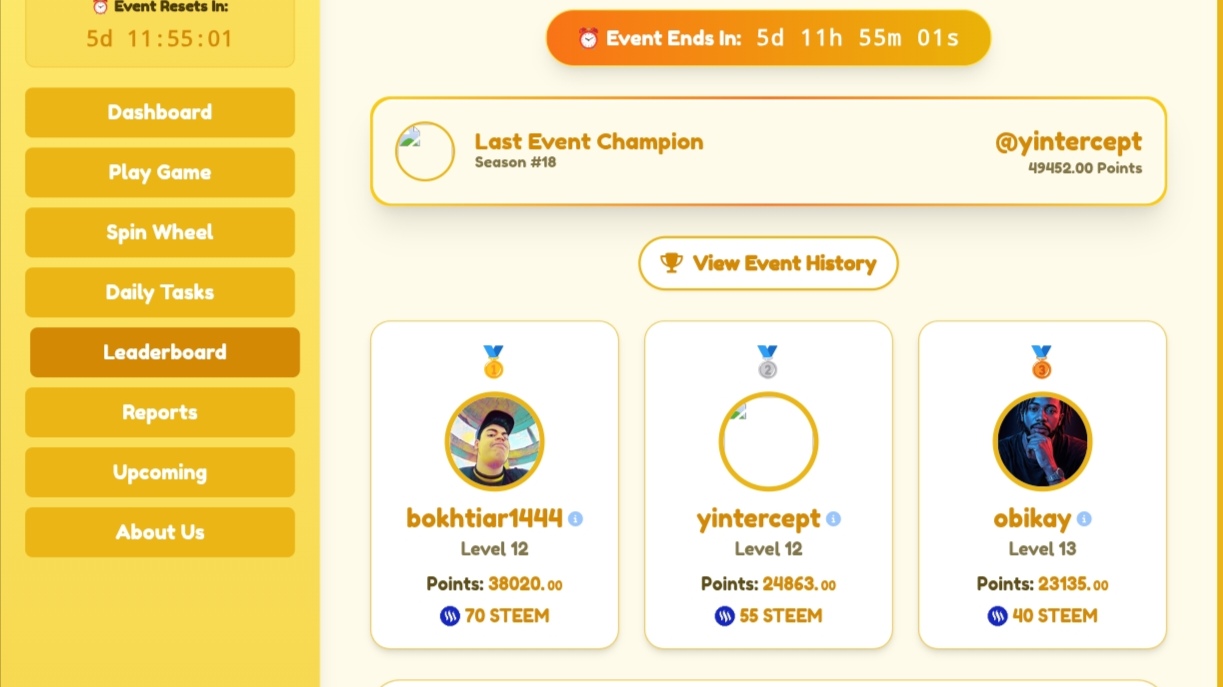Click the STEEM logo beside 70 STEEM
The height and width of the screenshot is (687, 1223).
click(450, 616)
